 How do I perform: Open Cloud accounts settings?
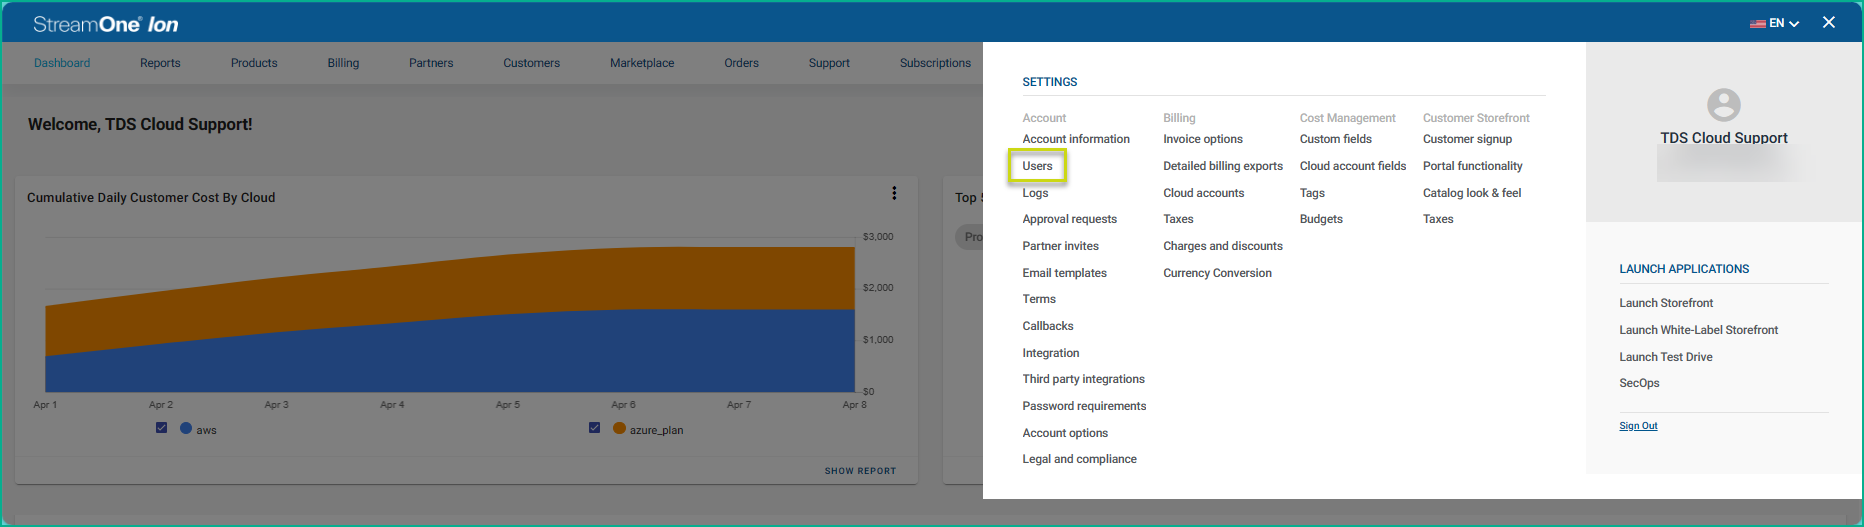[1203, 193]
